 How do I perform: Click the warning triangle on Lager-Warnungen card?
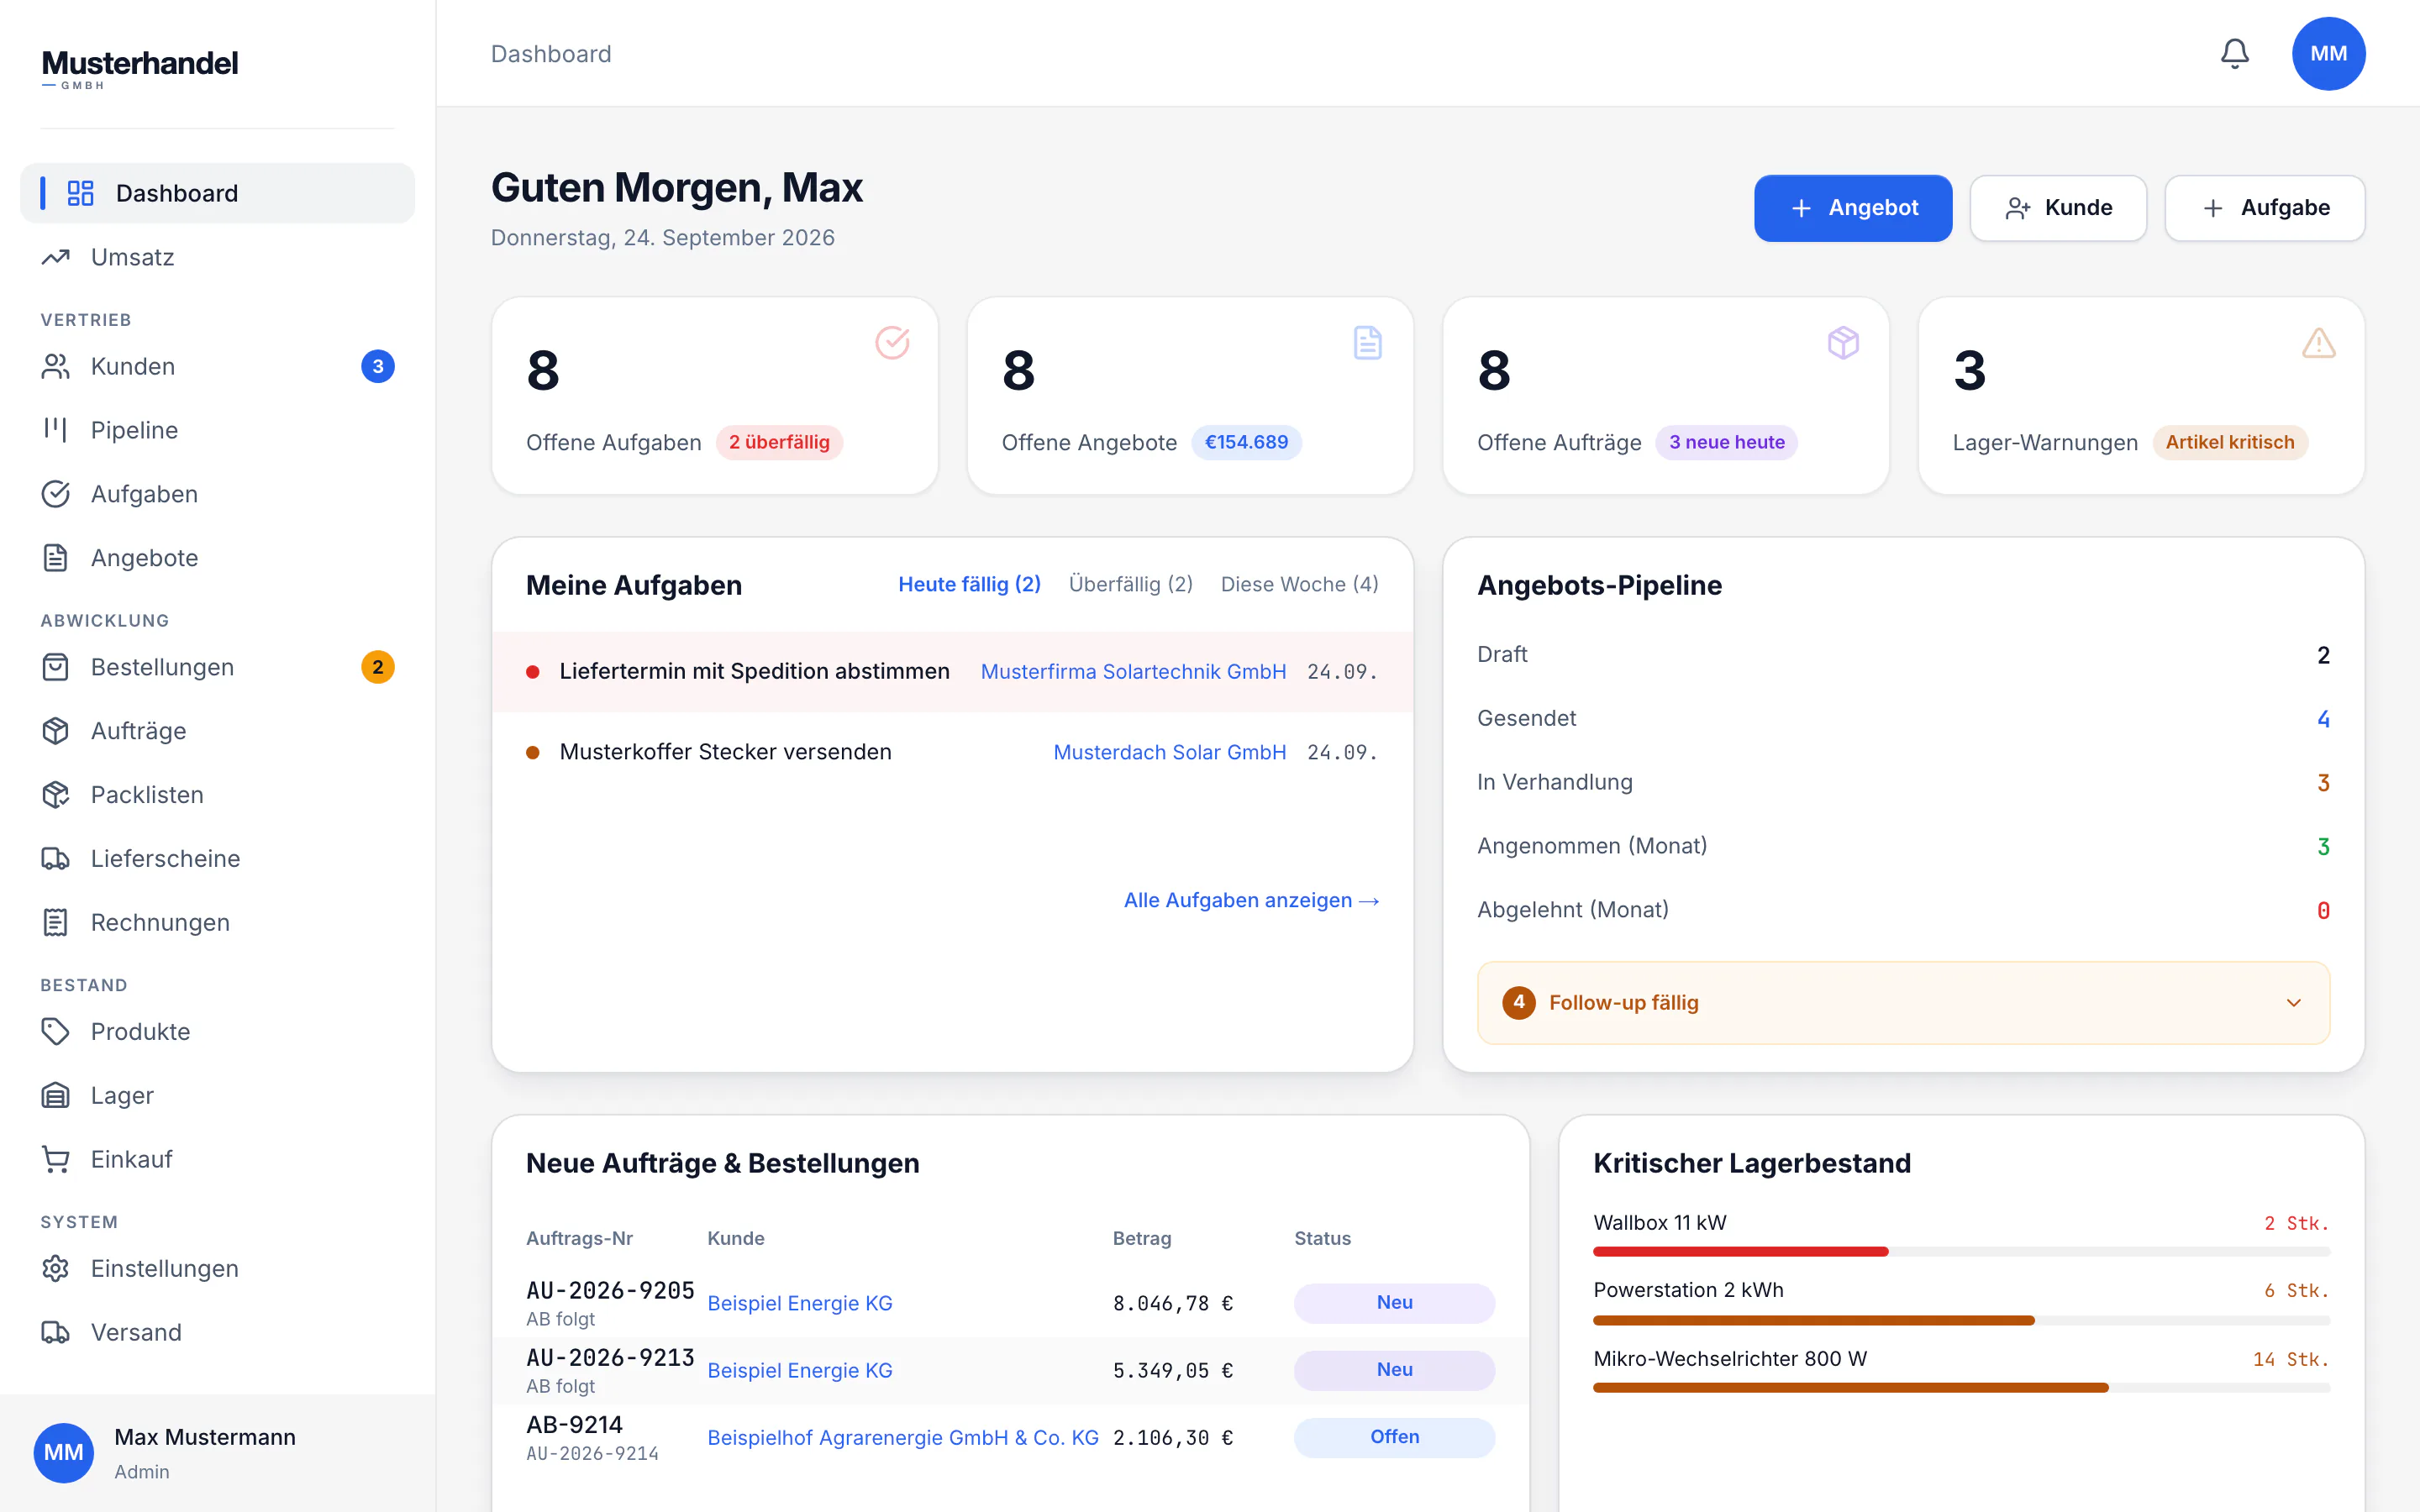(2318, 343)
